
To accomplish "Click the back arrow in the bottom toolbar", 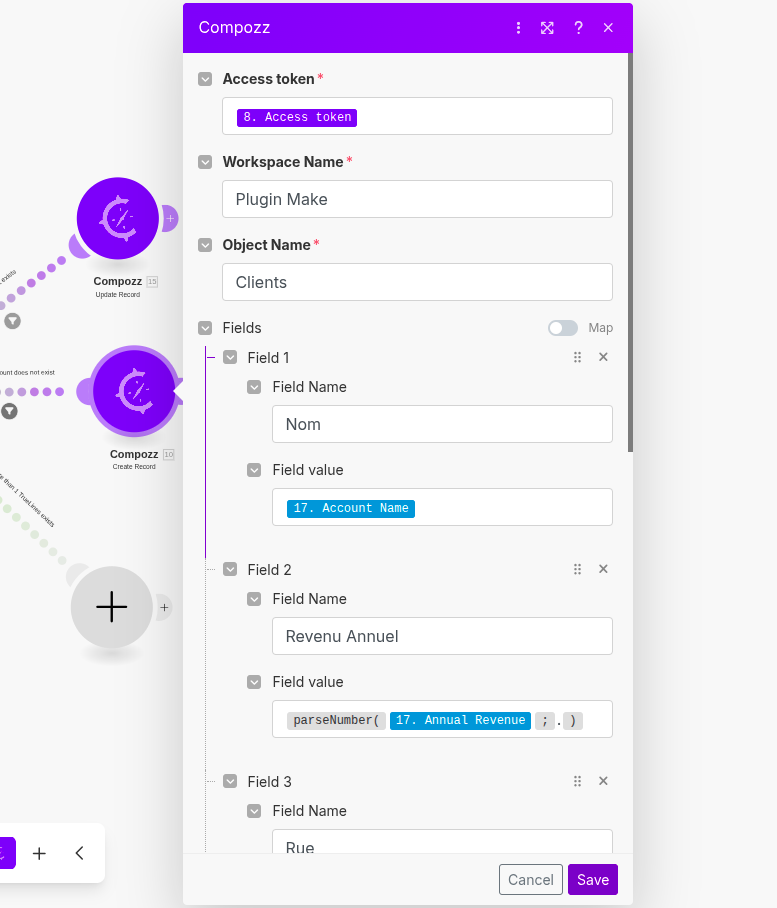I will click(79, 853).
